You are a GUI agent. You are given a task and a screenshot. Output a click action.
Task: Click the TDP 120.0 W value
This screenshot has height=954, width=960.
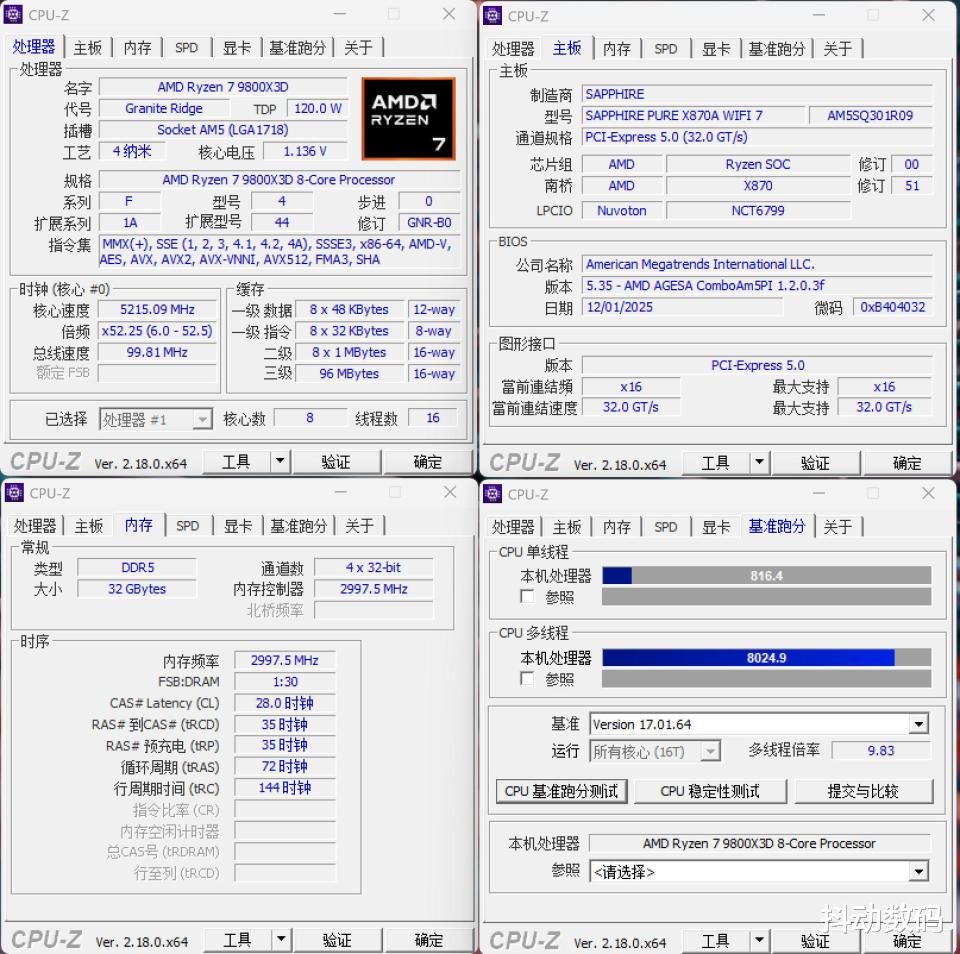pyautogui.click(x=318, y=108)
